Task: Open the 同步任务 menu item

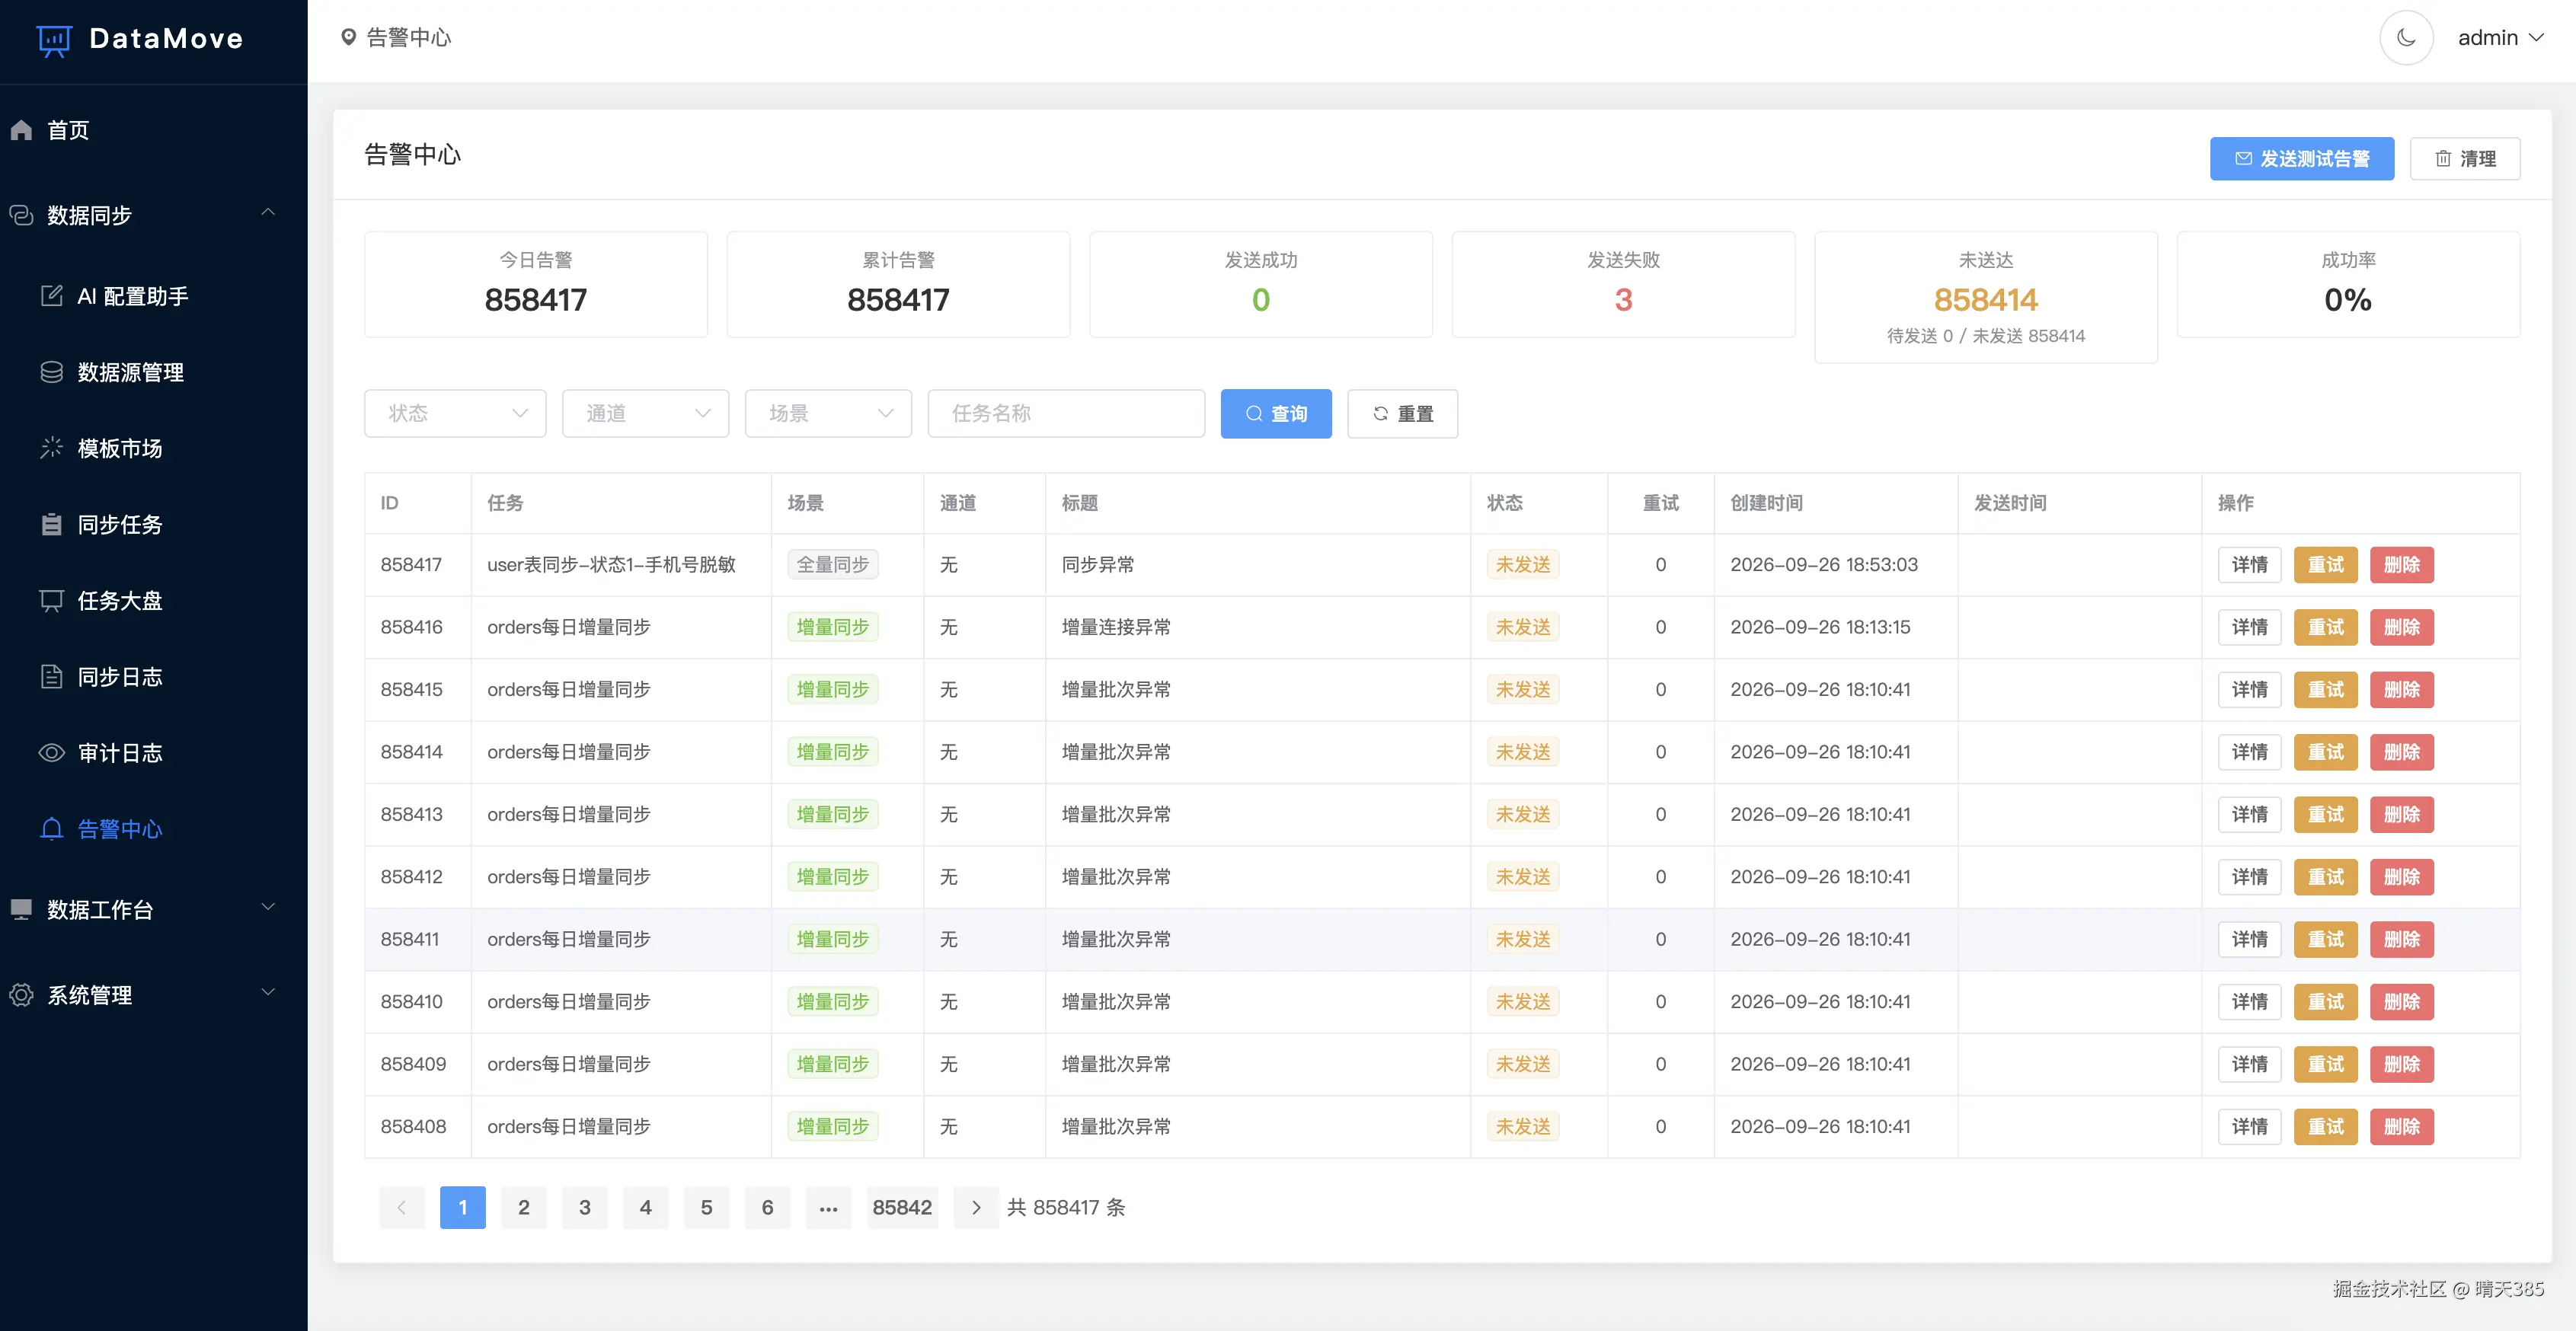Action: 153,524
